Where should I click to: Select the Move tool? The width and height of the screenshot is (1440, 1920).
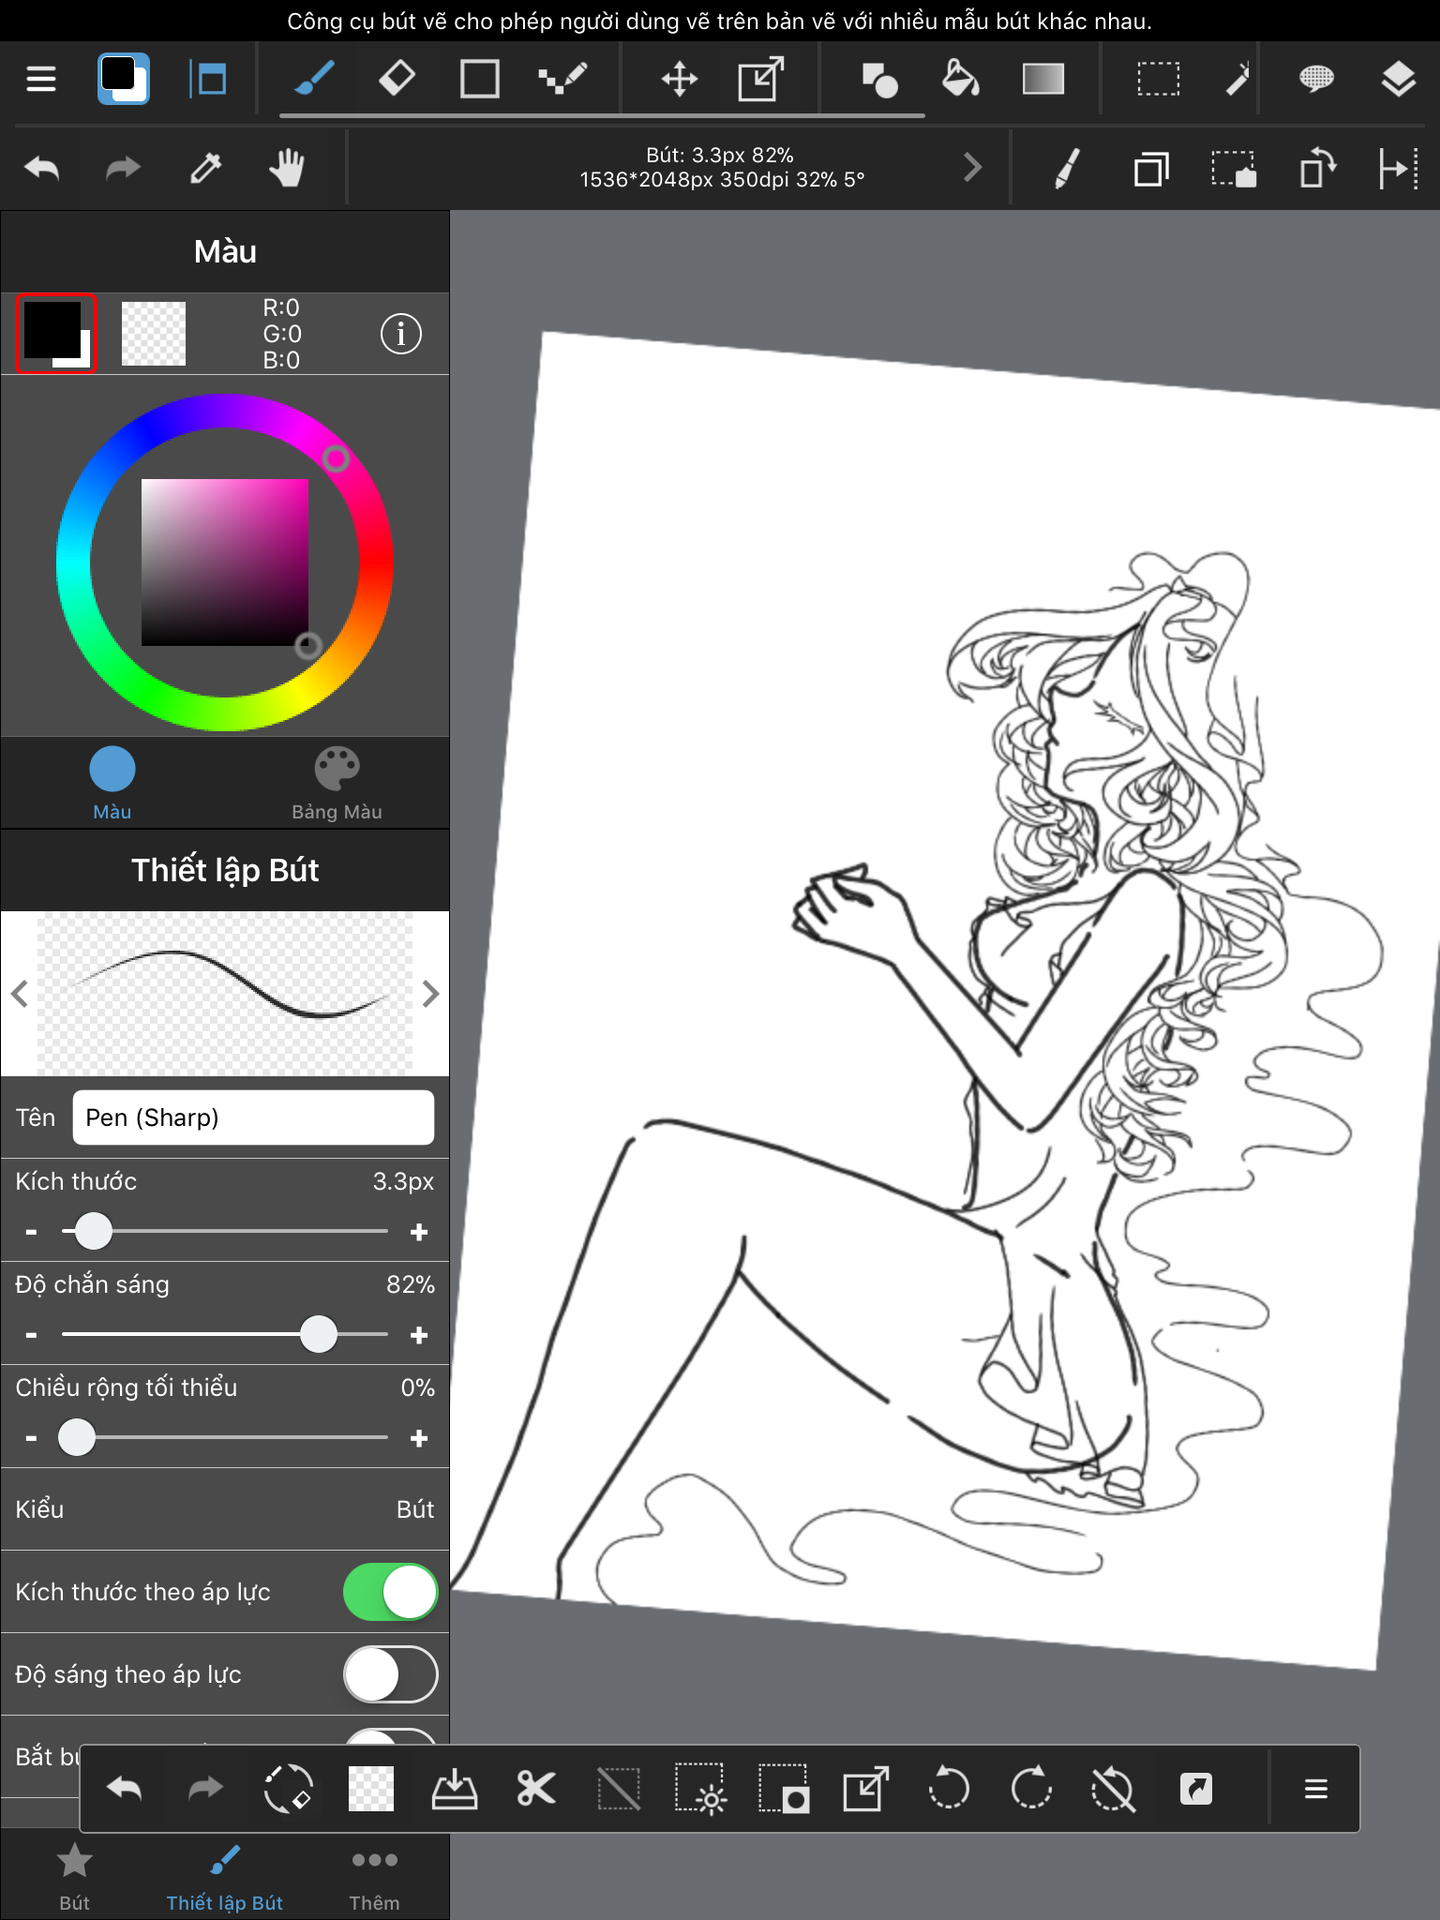click(x=679, y=79)
